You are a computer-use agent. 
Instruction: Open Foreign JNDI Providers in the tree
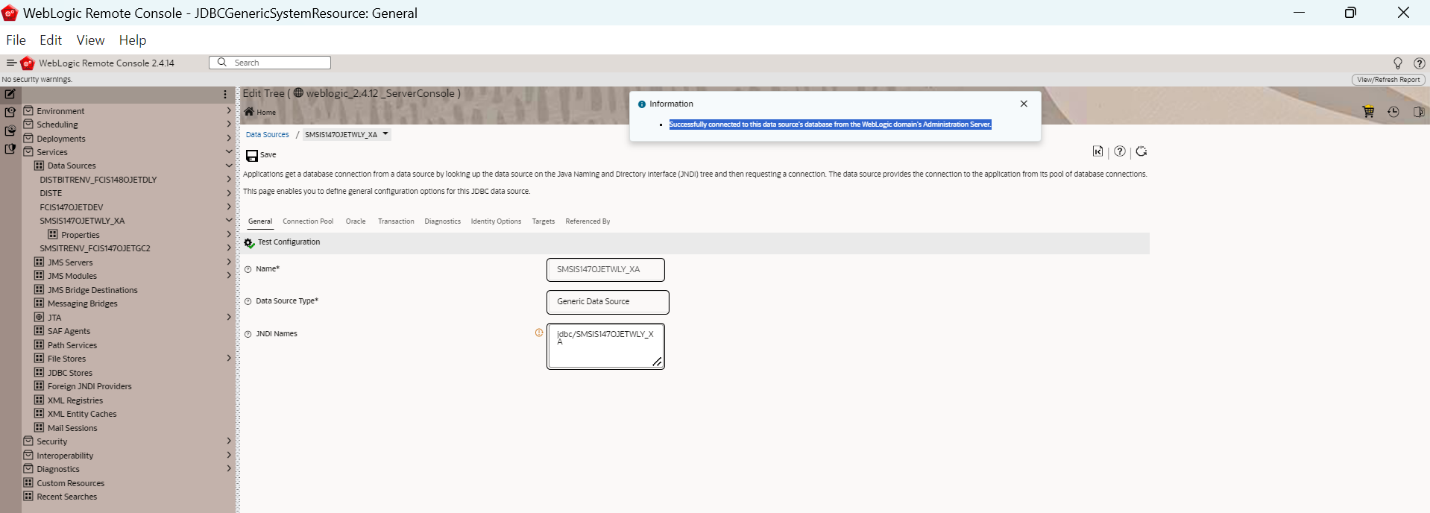(x=89, y=386)
